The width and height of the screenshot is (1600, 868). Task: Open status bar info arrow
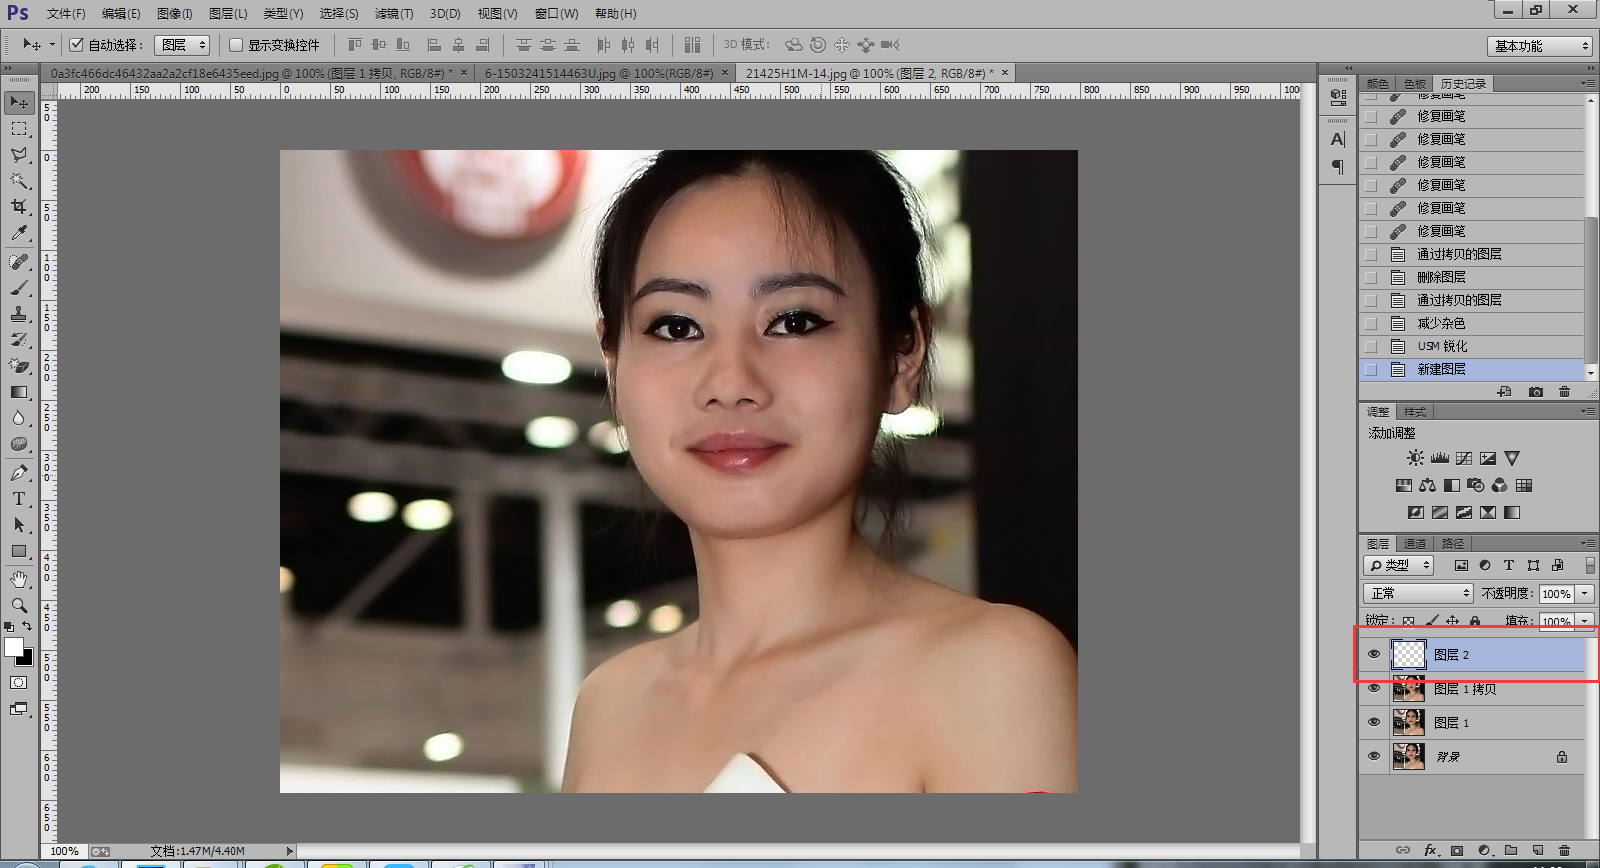[x=290, y=851]
